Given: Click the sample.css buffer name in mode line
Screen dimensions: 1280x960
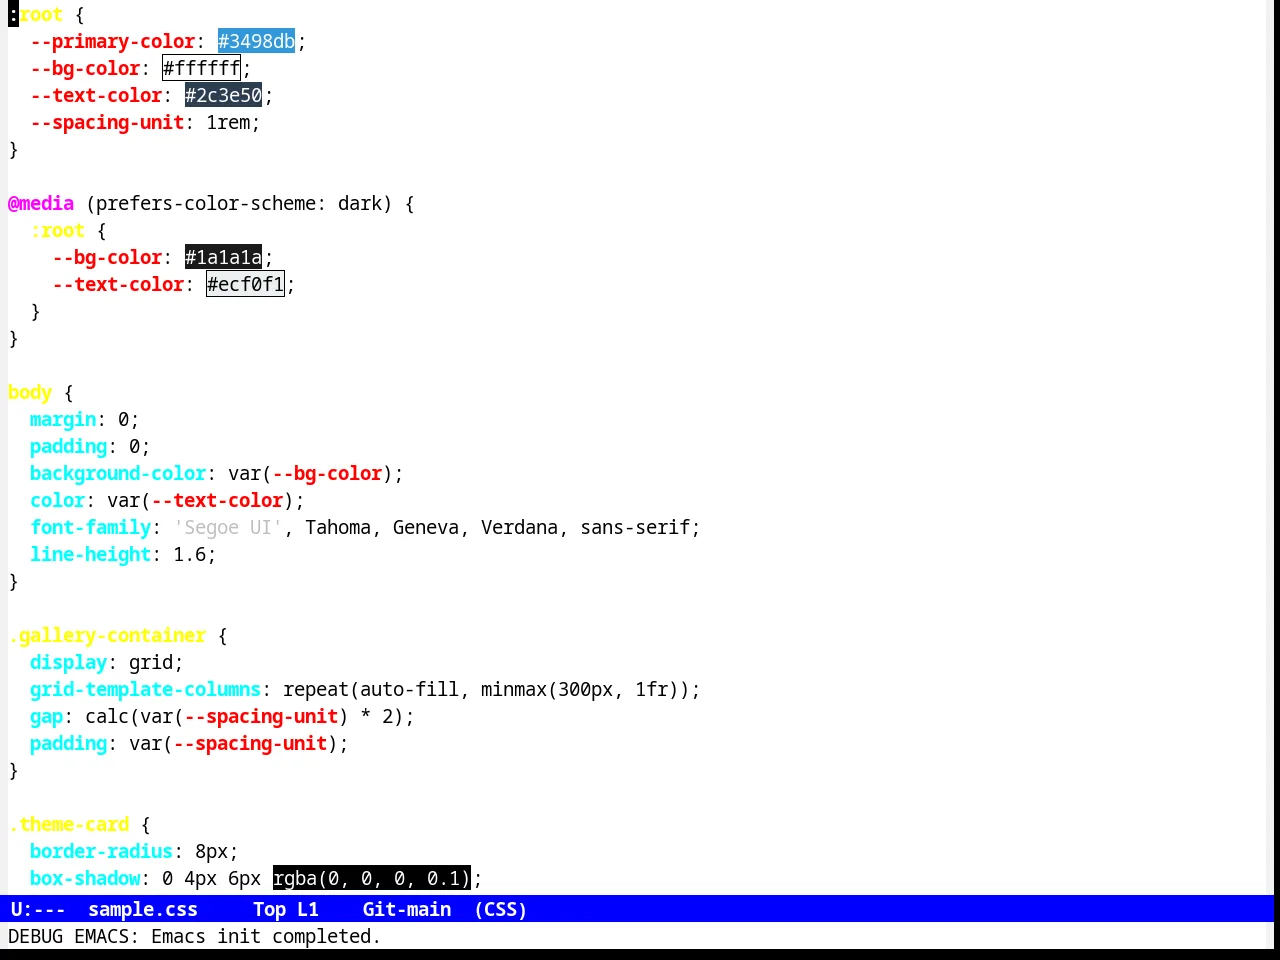Looking at the screenshot, I should [x=143, y=909].
